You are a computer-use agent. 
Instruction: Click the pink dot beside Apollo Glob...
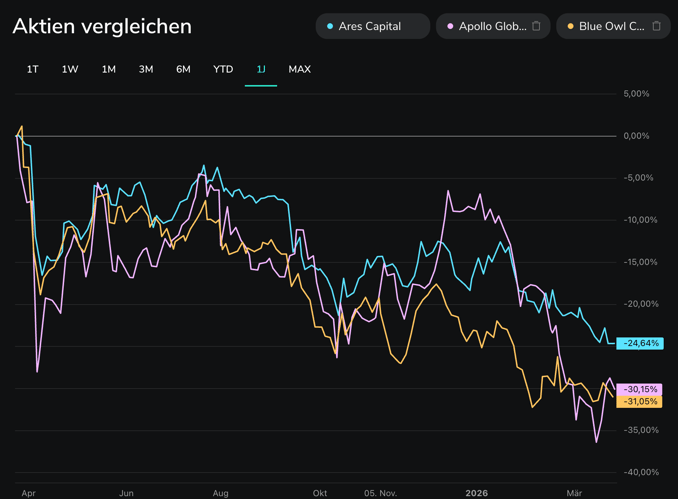pyautogui.click(x=451, y=26)
